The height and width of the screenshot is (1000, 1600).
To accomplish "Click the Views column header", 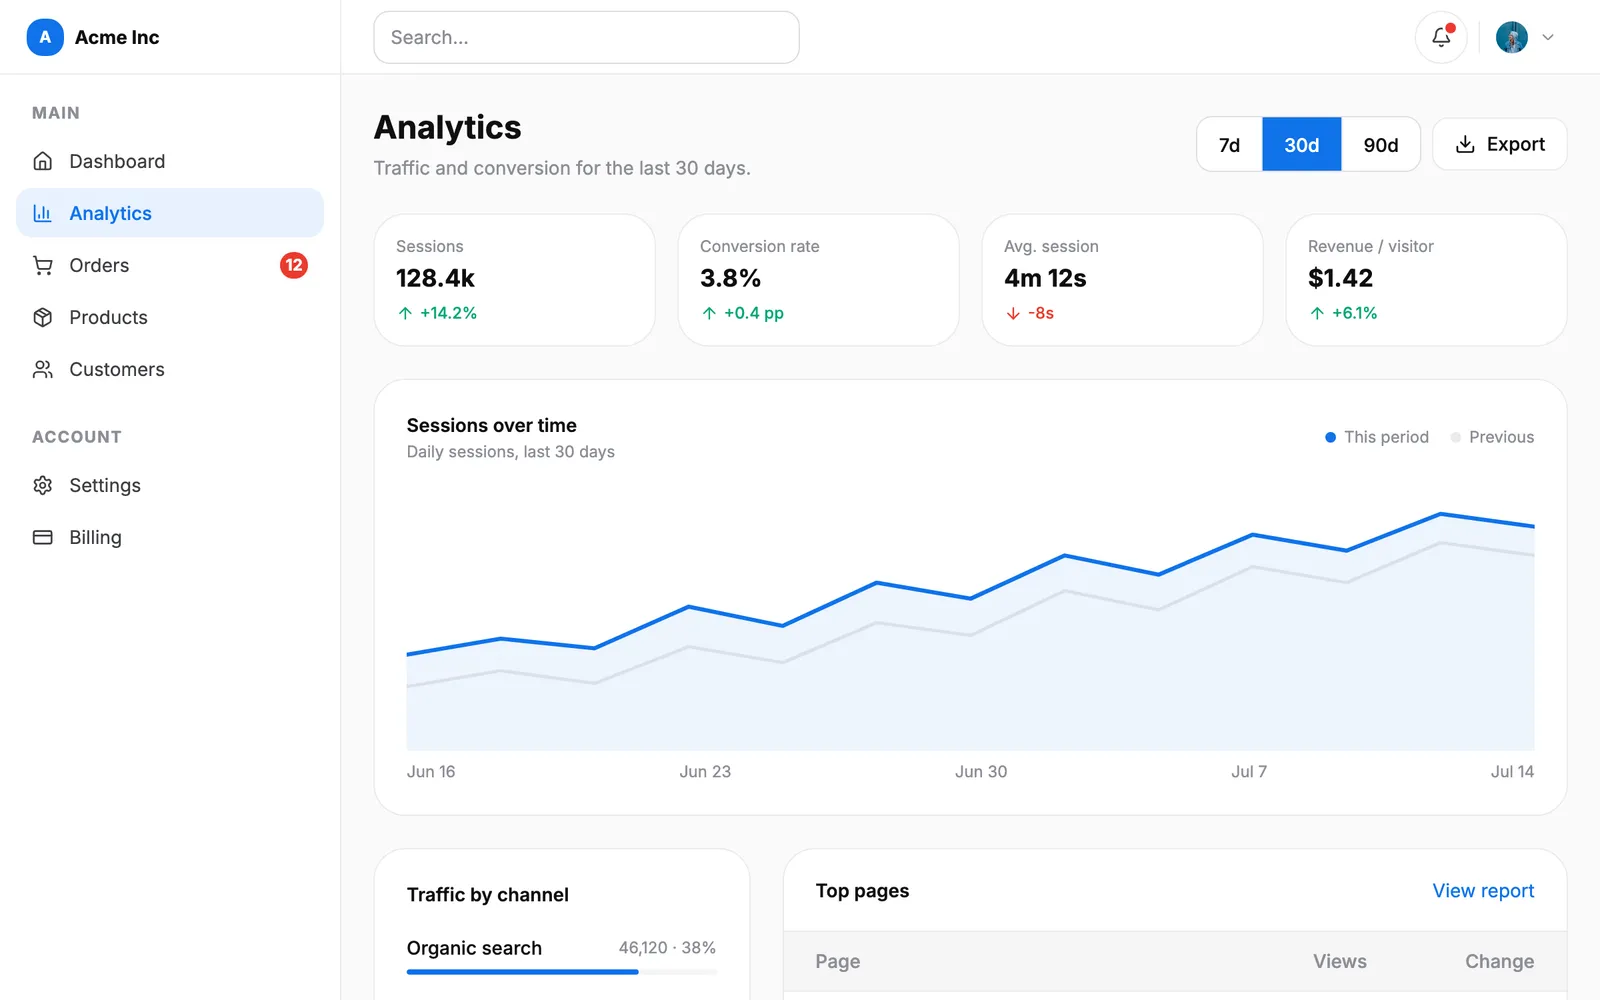I will click(1339, 961).
